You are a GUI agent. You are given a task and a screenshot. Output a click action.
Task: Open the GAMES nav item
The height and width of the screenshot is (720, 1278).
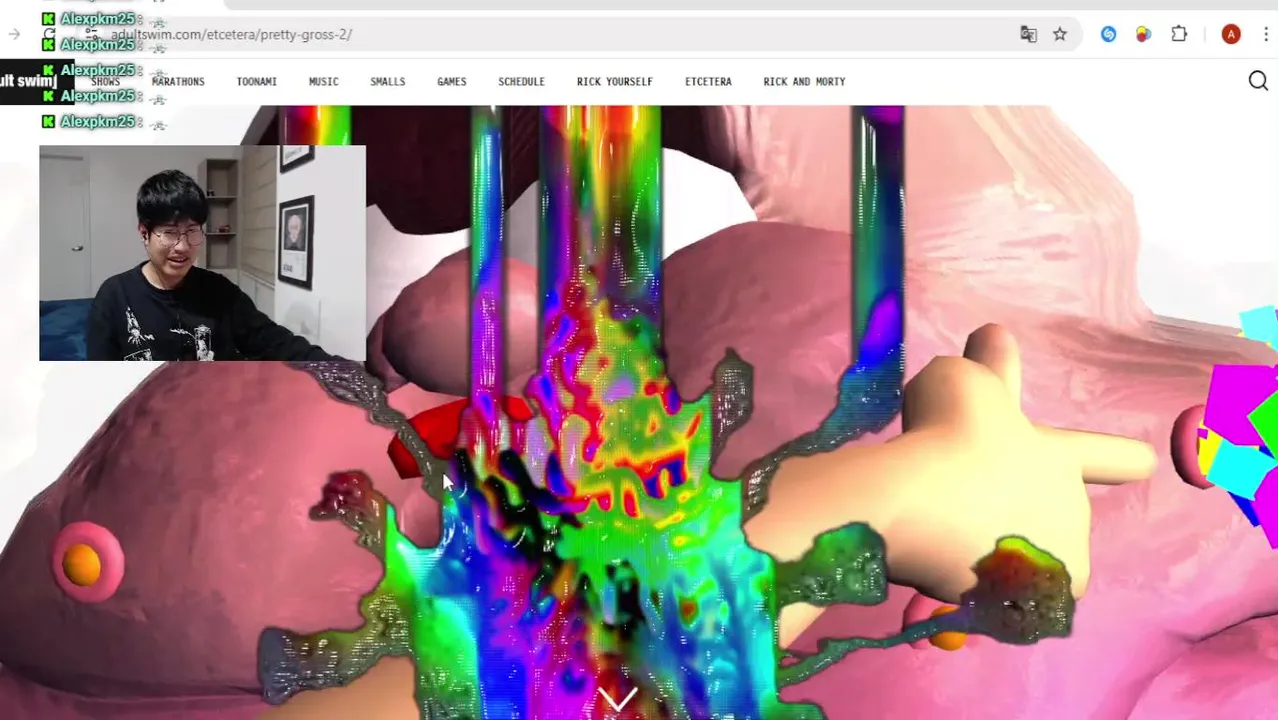452,82
